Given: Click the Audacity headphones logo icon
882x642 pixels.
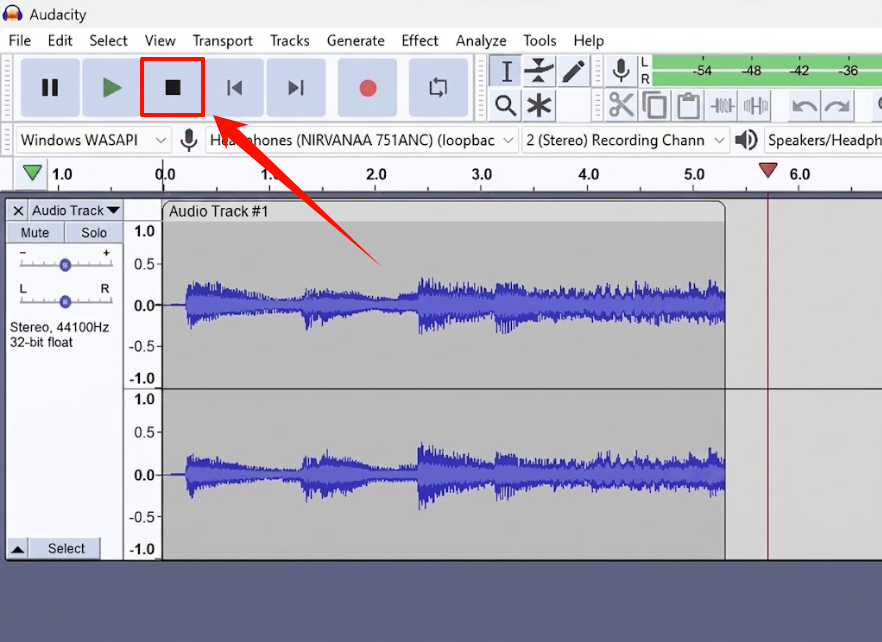Looking at the screenshot, I should click(12, 14).
